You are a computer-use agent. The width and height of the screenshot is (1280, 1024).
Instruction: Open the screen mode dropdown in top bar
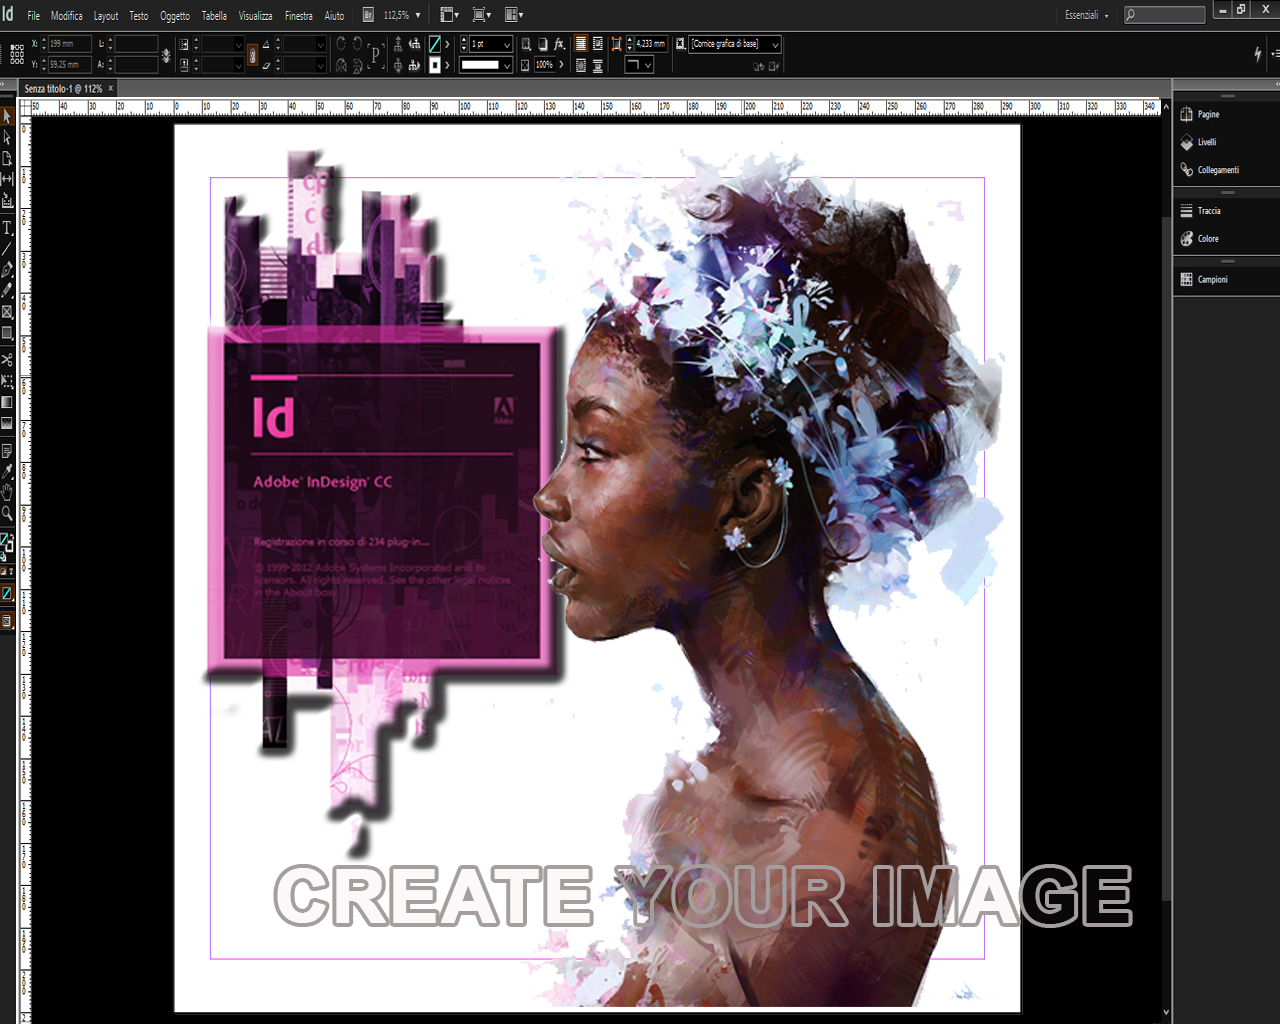click(x=482, y=15)
